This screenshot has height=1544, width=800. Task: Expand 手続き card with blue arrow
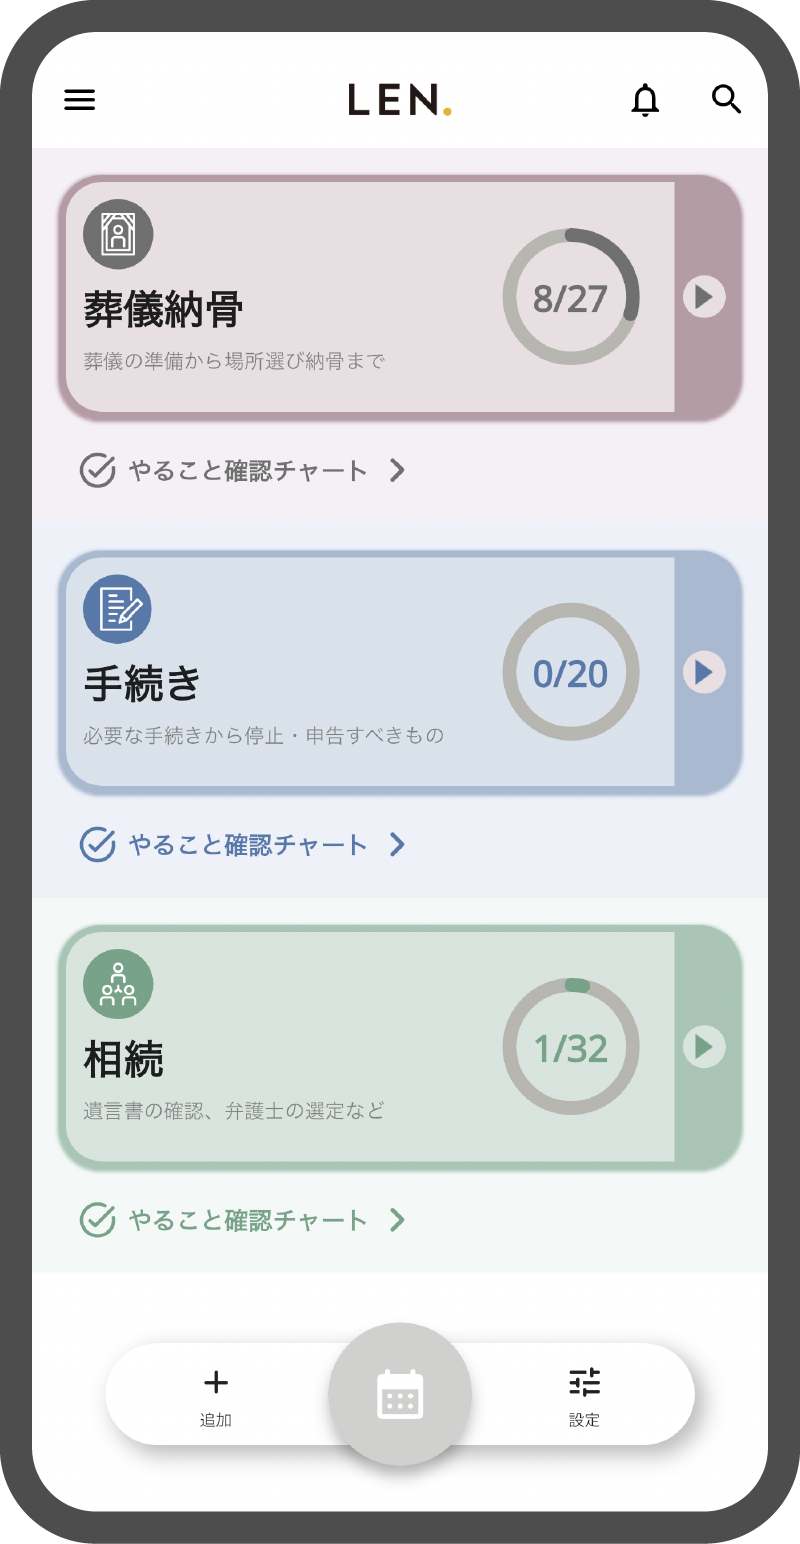click(704, 671)
